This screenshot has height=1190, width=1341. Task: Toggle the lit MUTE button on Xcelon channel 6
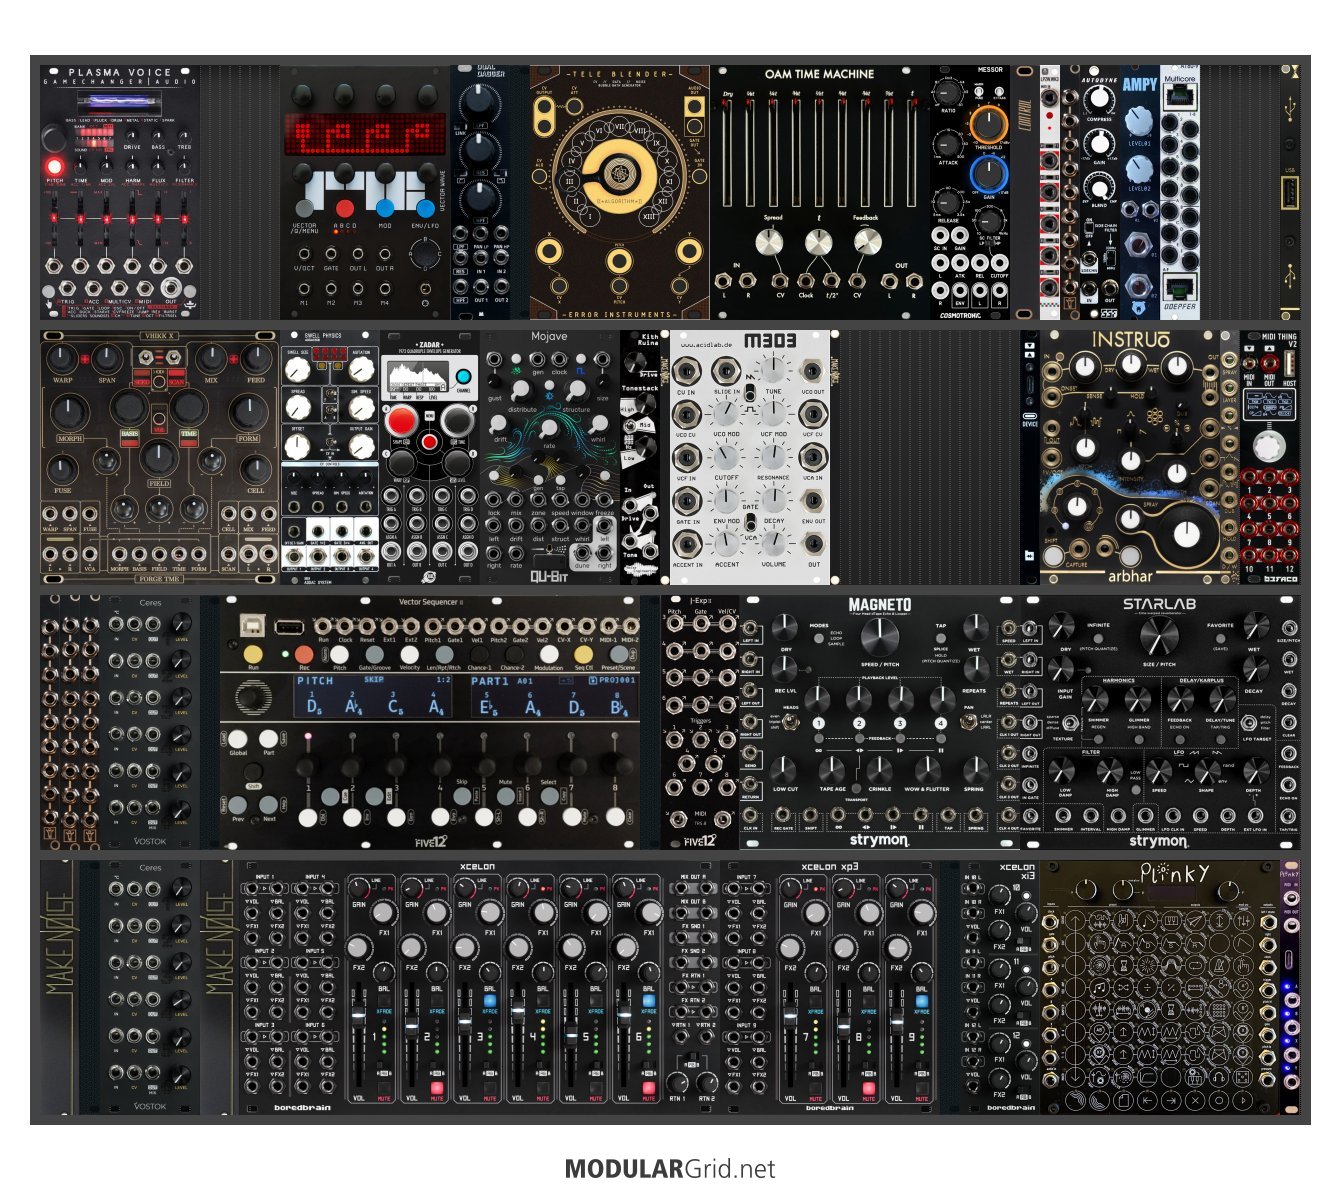point(649,1088)
